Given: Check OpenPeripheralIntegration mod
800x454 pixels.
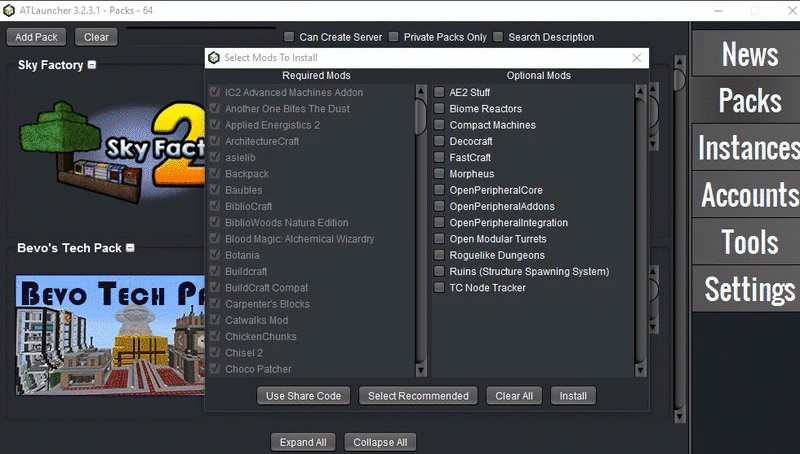Looking at the screenshot, I should (x=439, y=222).
